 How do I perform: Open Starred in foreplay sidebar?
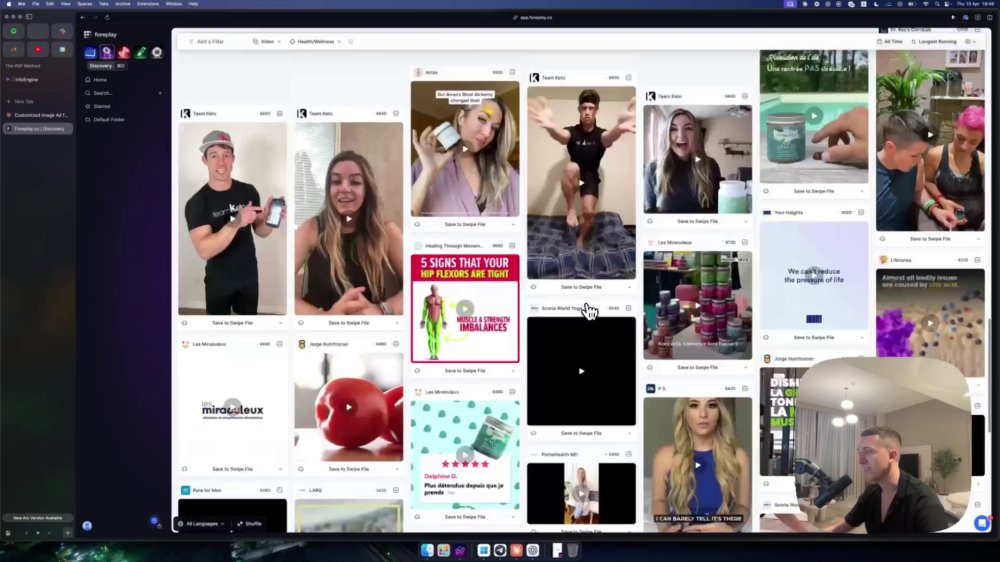coord(102,107)
